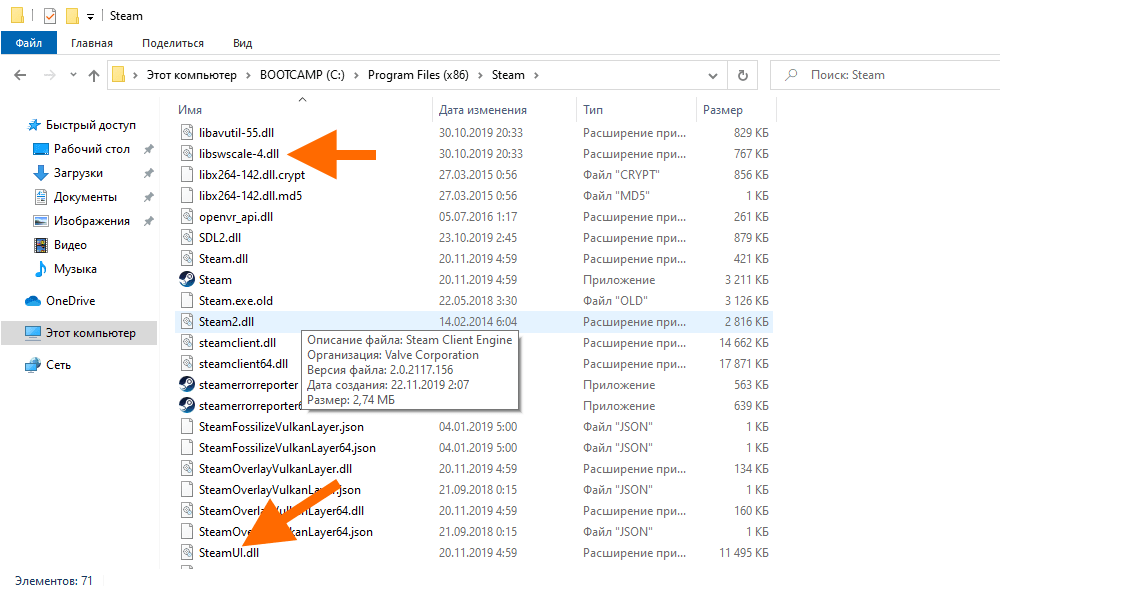This screenshot has width=1125, height=593.
Task: Select SteamFossilizeVulkanLayer64.json file
Action: pos(287,447)
